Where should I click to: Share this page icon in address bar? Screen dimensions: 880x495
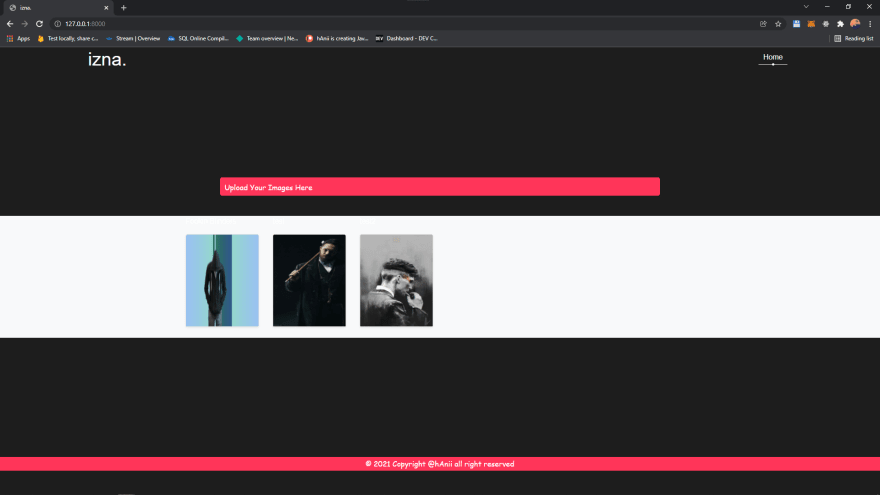click(763, 24)
